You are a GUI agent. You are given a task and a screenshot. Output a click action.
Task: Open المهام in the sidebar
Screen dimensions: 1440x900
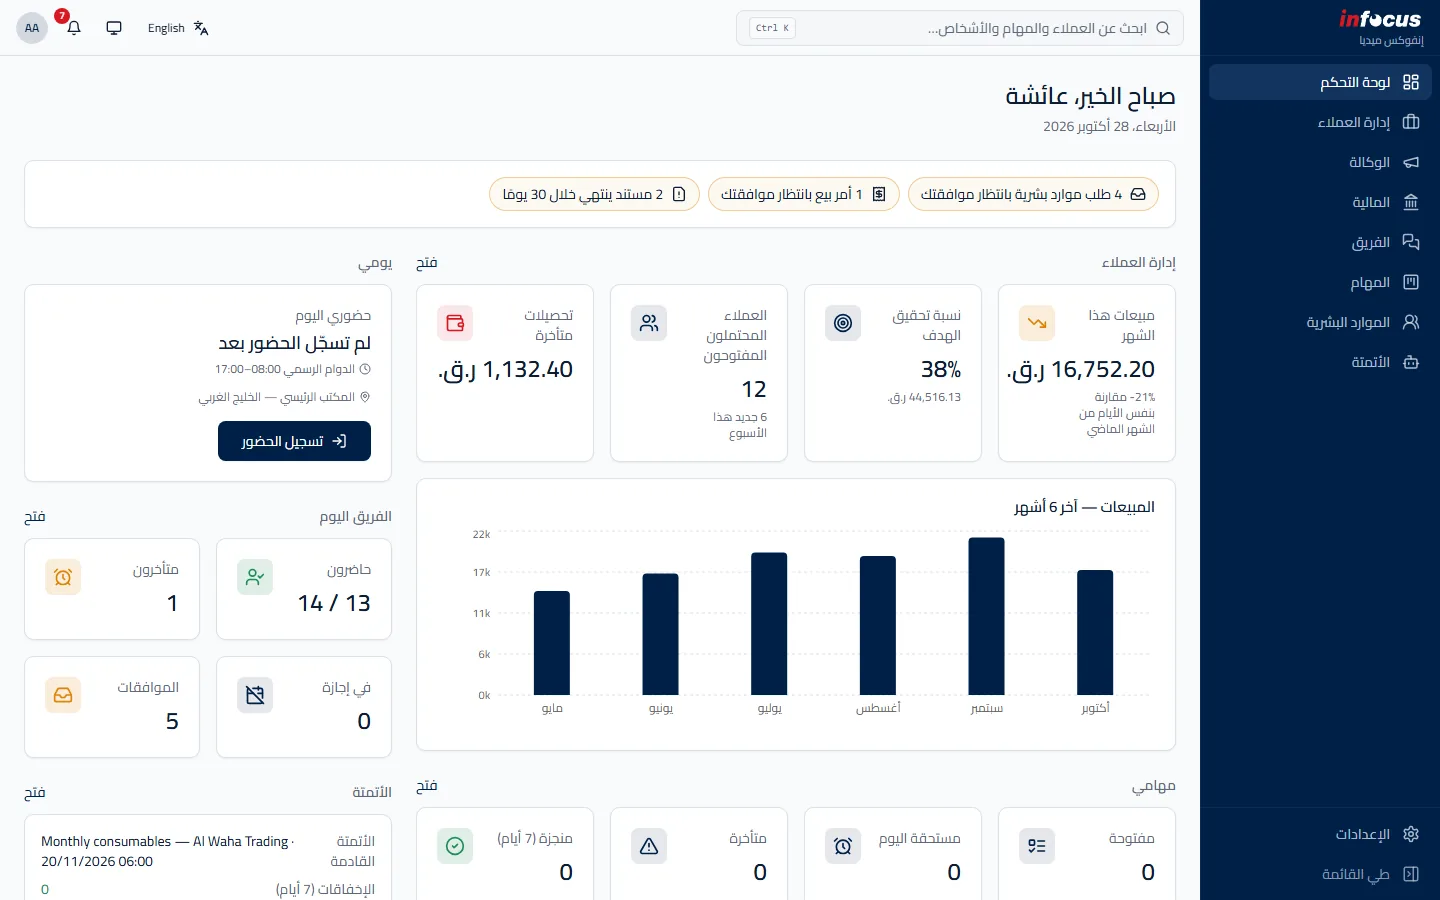click(1320, 282)
